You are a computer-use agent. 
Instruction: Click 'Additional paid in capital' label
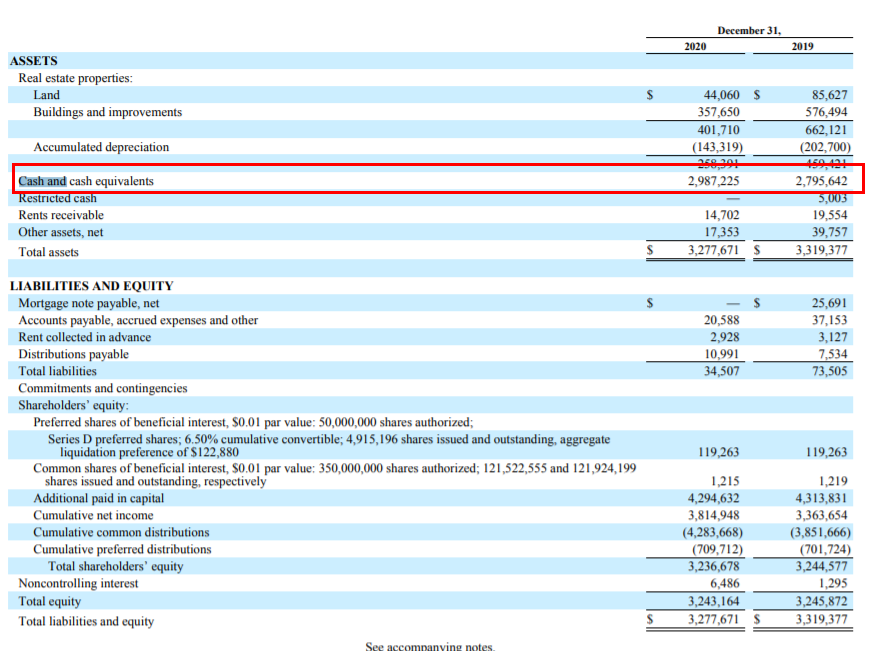[98, 498]
